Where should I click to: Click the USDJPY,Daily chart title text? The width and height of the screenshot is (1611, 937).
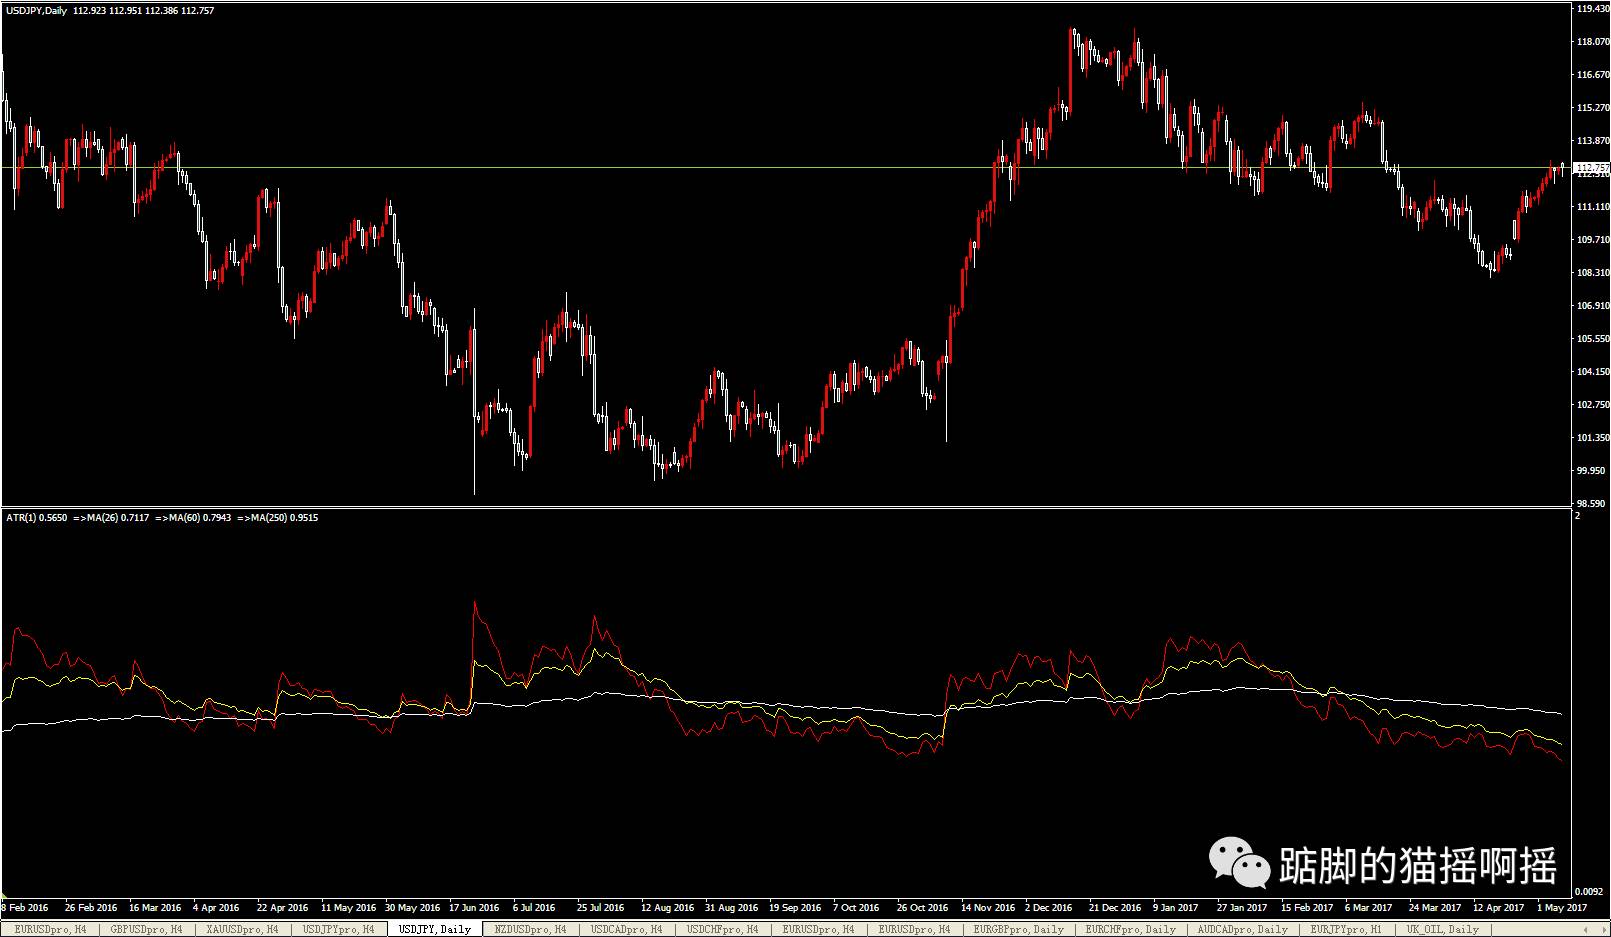[x=36, y=10]
